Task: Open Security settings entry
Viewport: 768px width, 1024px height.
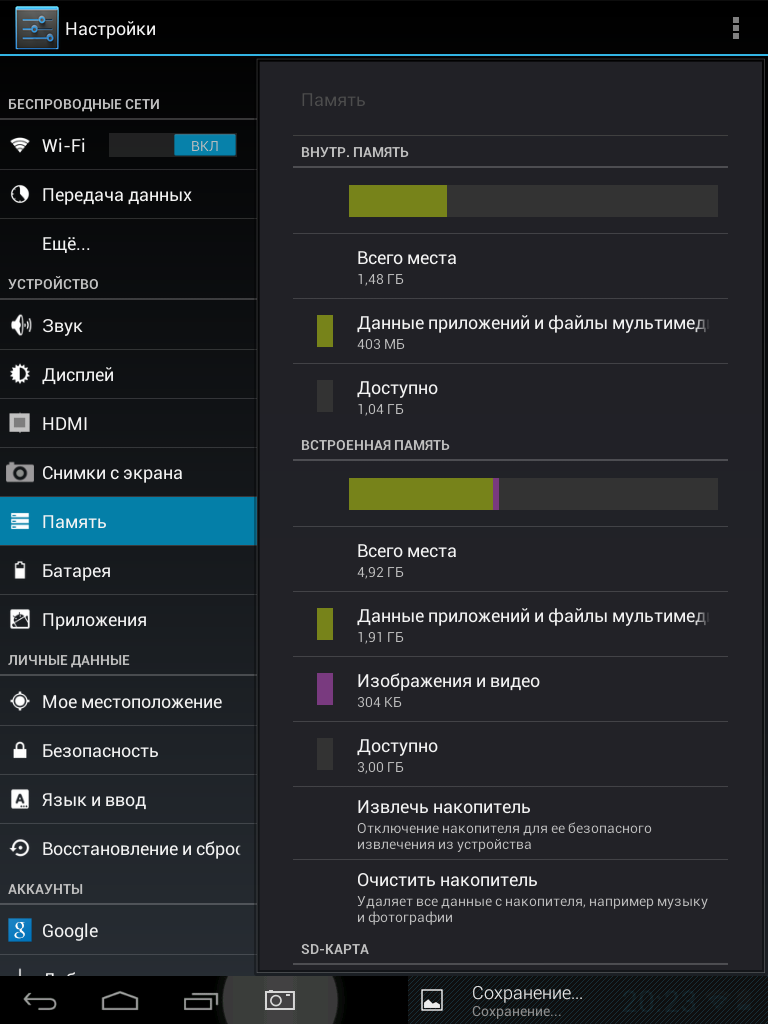Action: (100, 751)
